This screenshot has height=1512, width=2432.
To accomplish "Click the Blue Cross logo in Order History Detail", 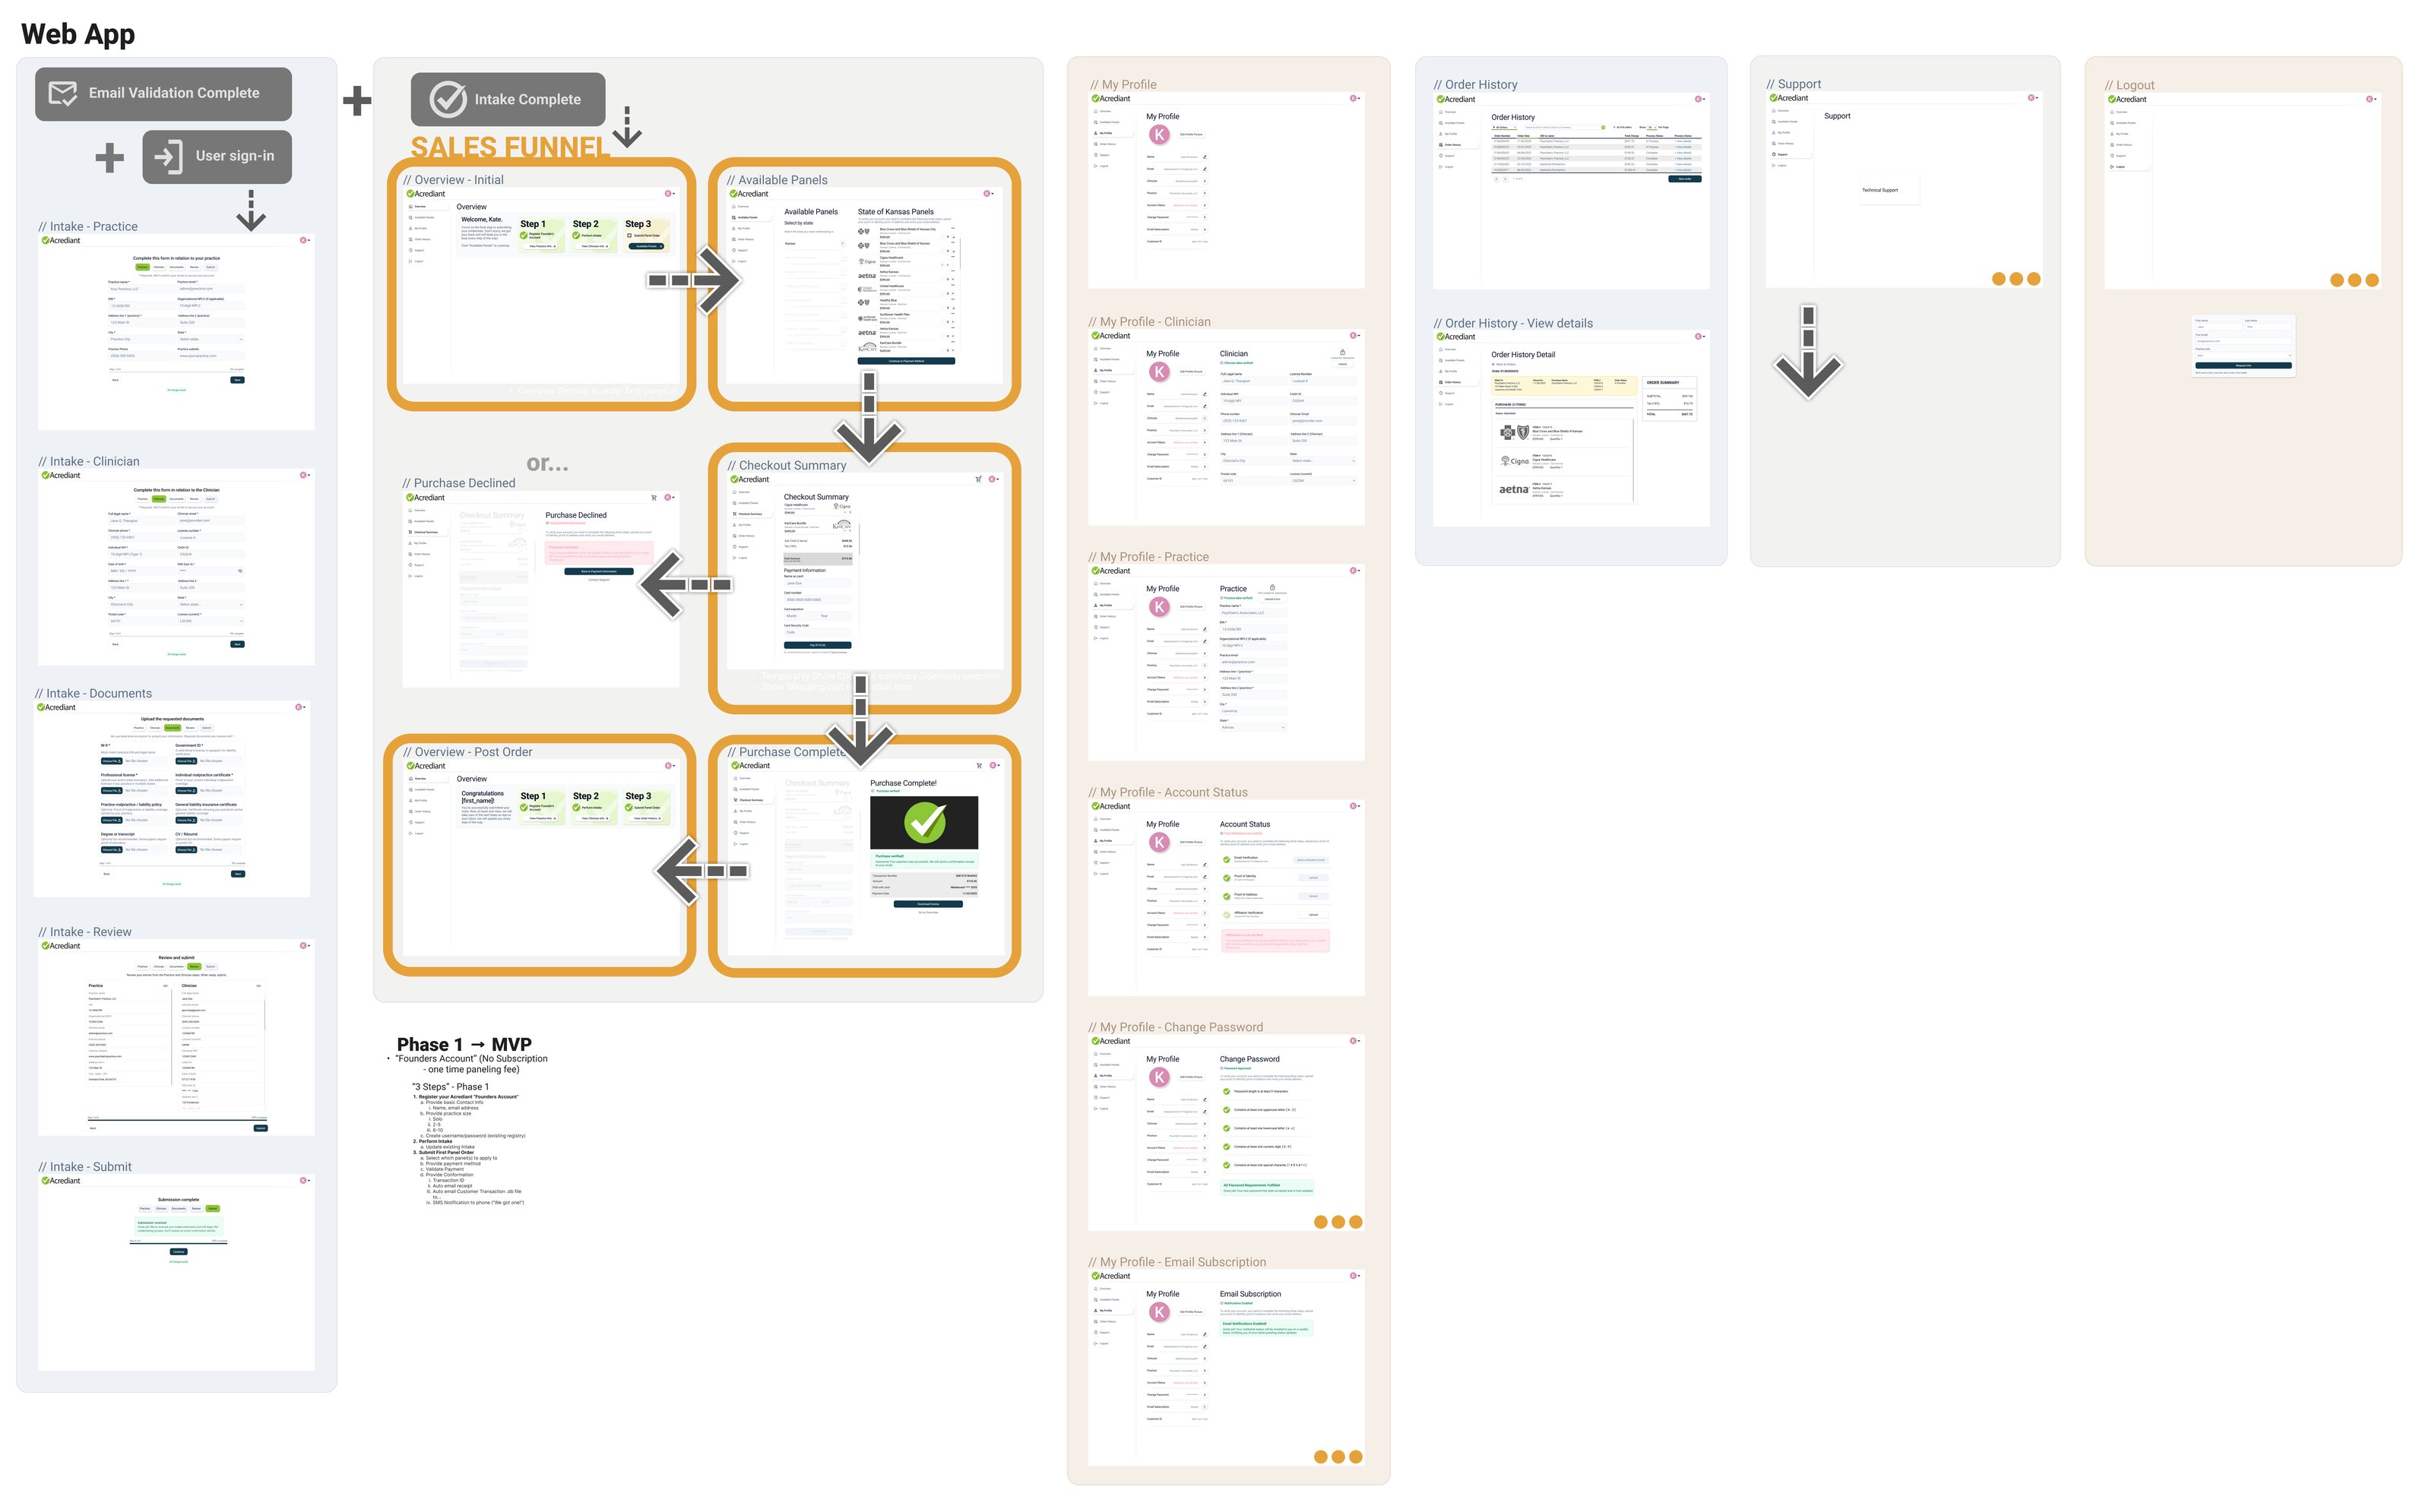I will 1515,432.
